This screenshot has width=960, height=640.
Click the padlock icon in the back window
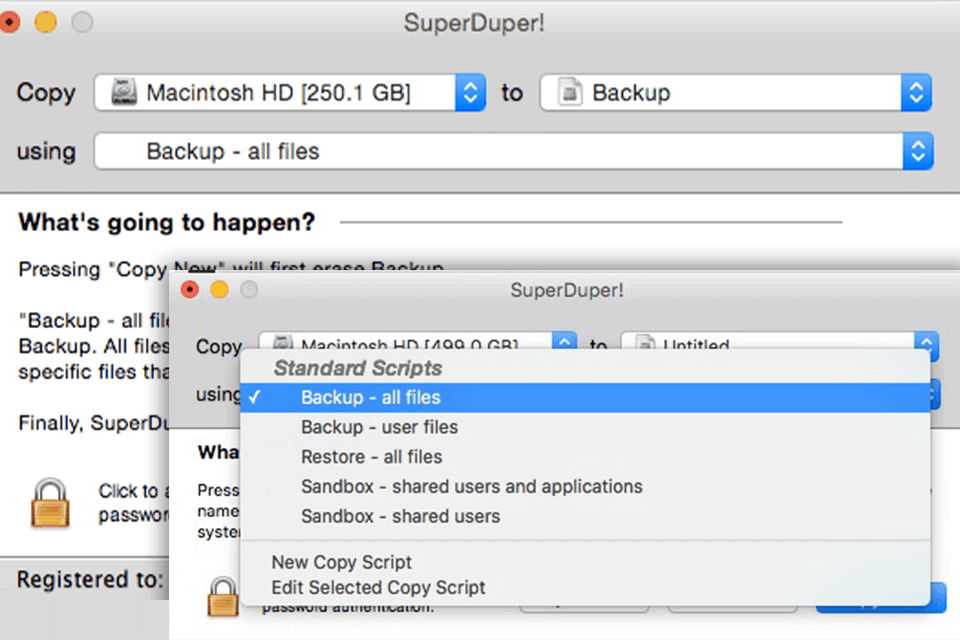pos(50,504)
